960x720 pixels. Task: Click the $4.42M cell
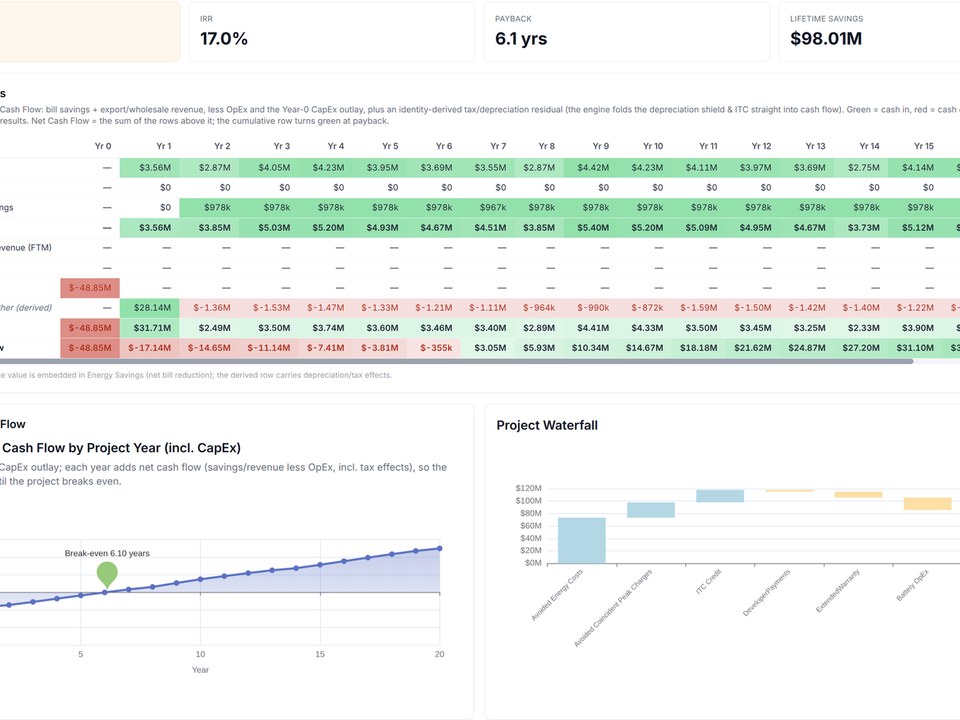pyautogui.click(x=588, y=168)
